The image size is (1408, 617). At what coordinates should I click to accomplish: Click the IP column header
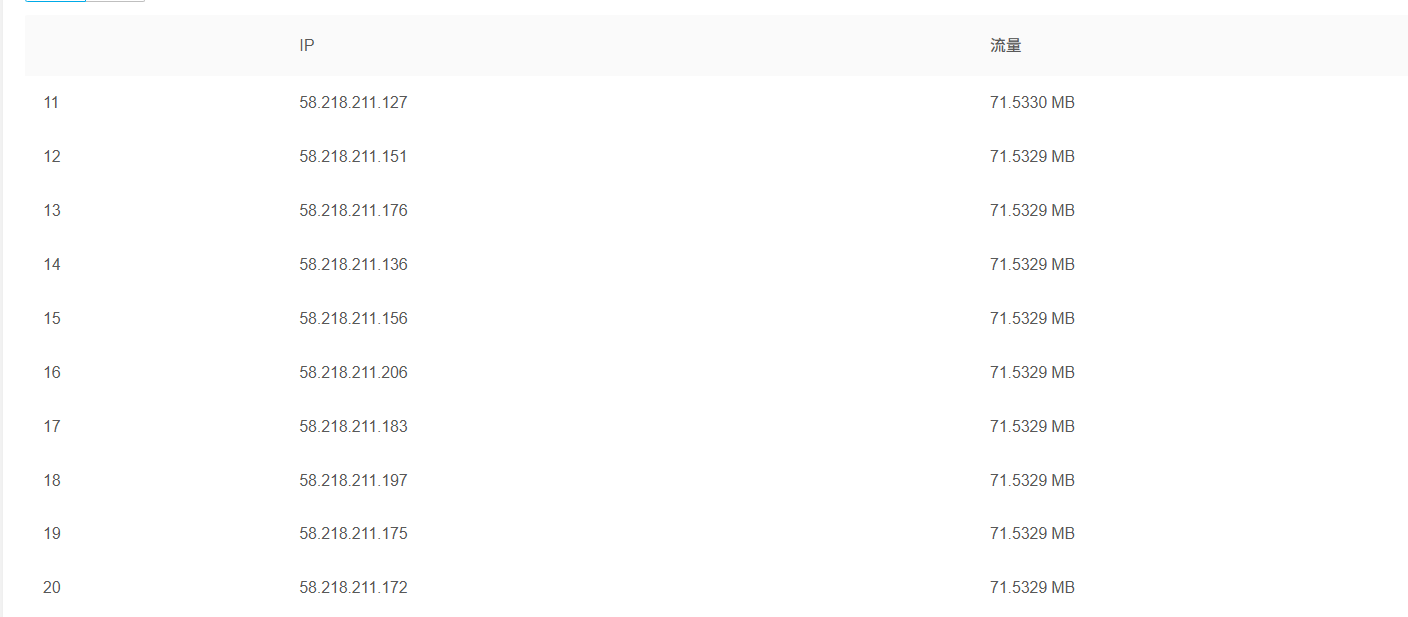[307, 46]
